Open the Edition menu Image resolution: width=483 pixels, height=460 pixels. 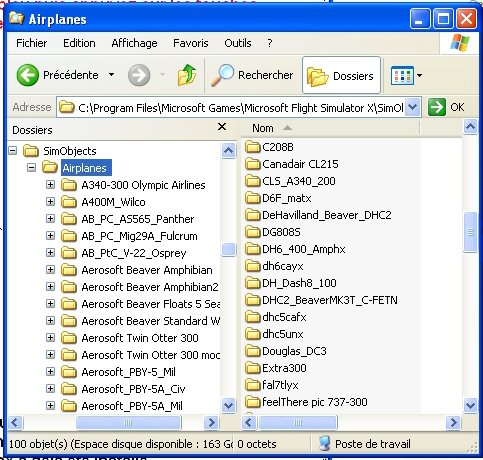(79, 43)
